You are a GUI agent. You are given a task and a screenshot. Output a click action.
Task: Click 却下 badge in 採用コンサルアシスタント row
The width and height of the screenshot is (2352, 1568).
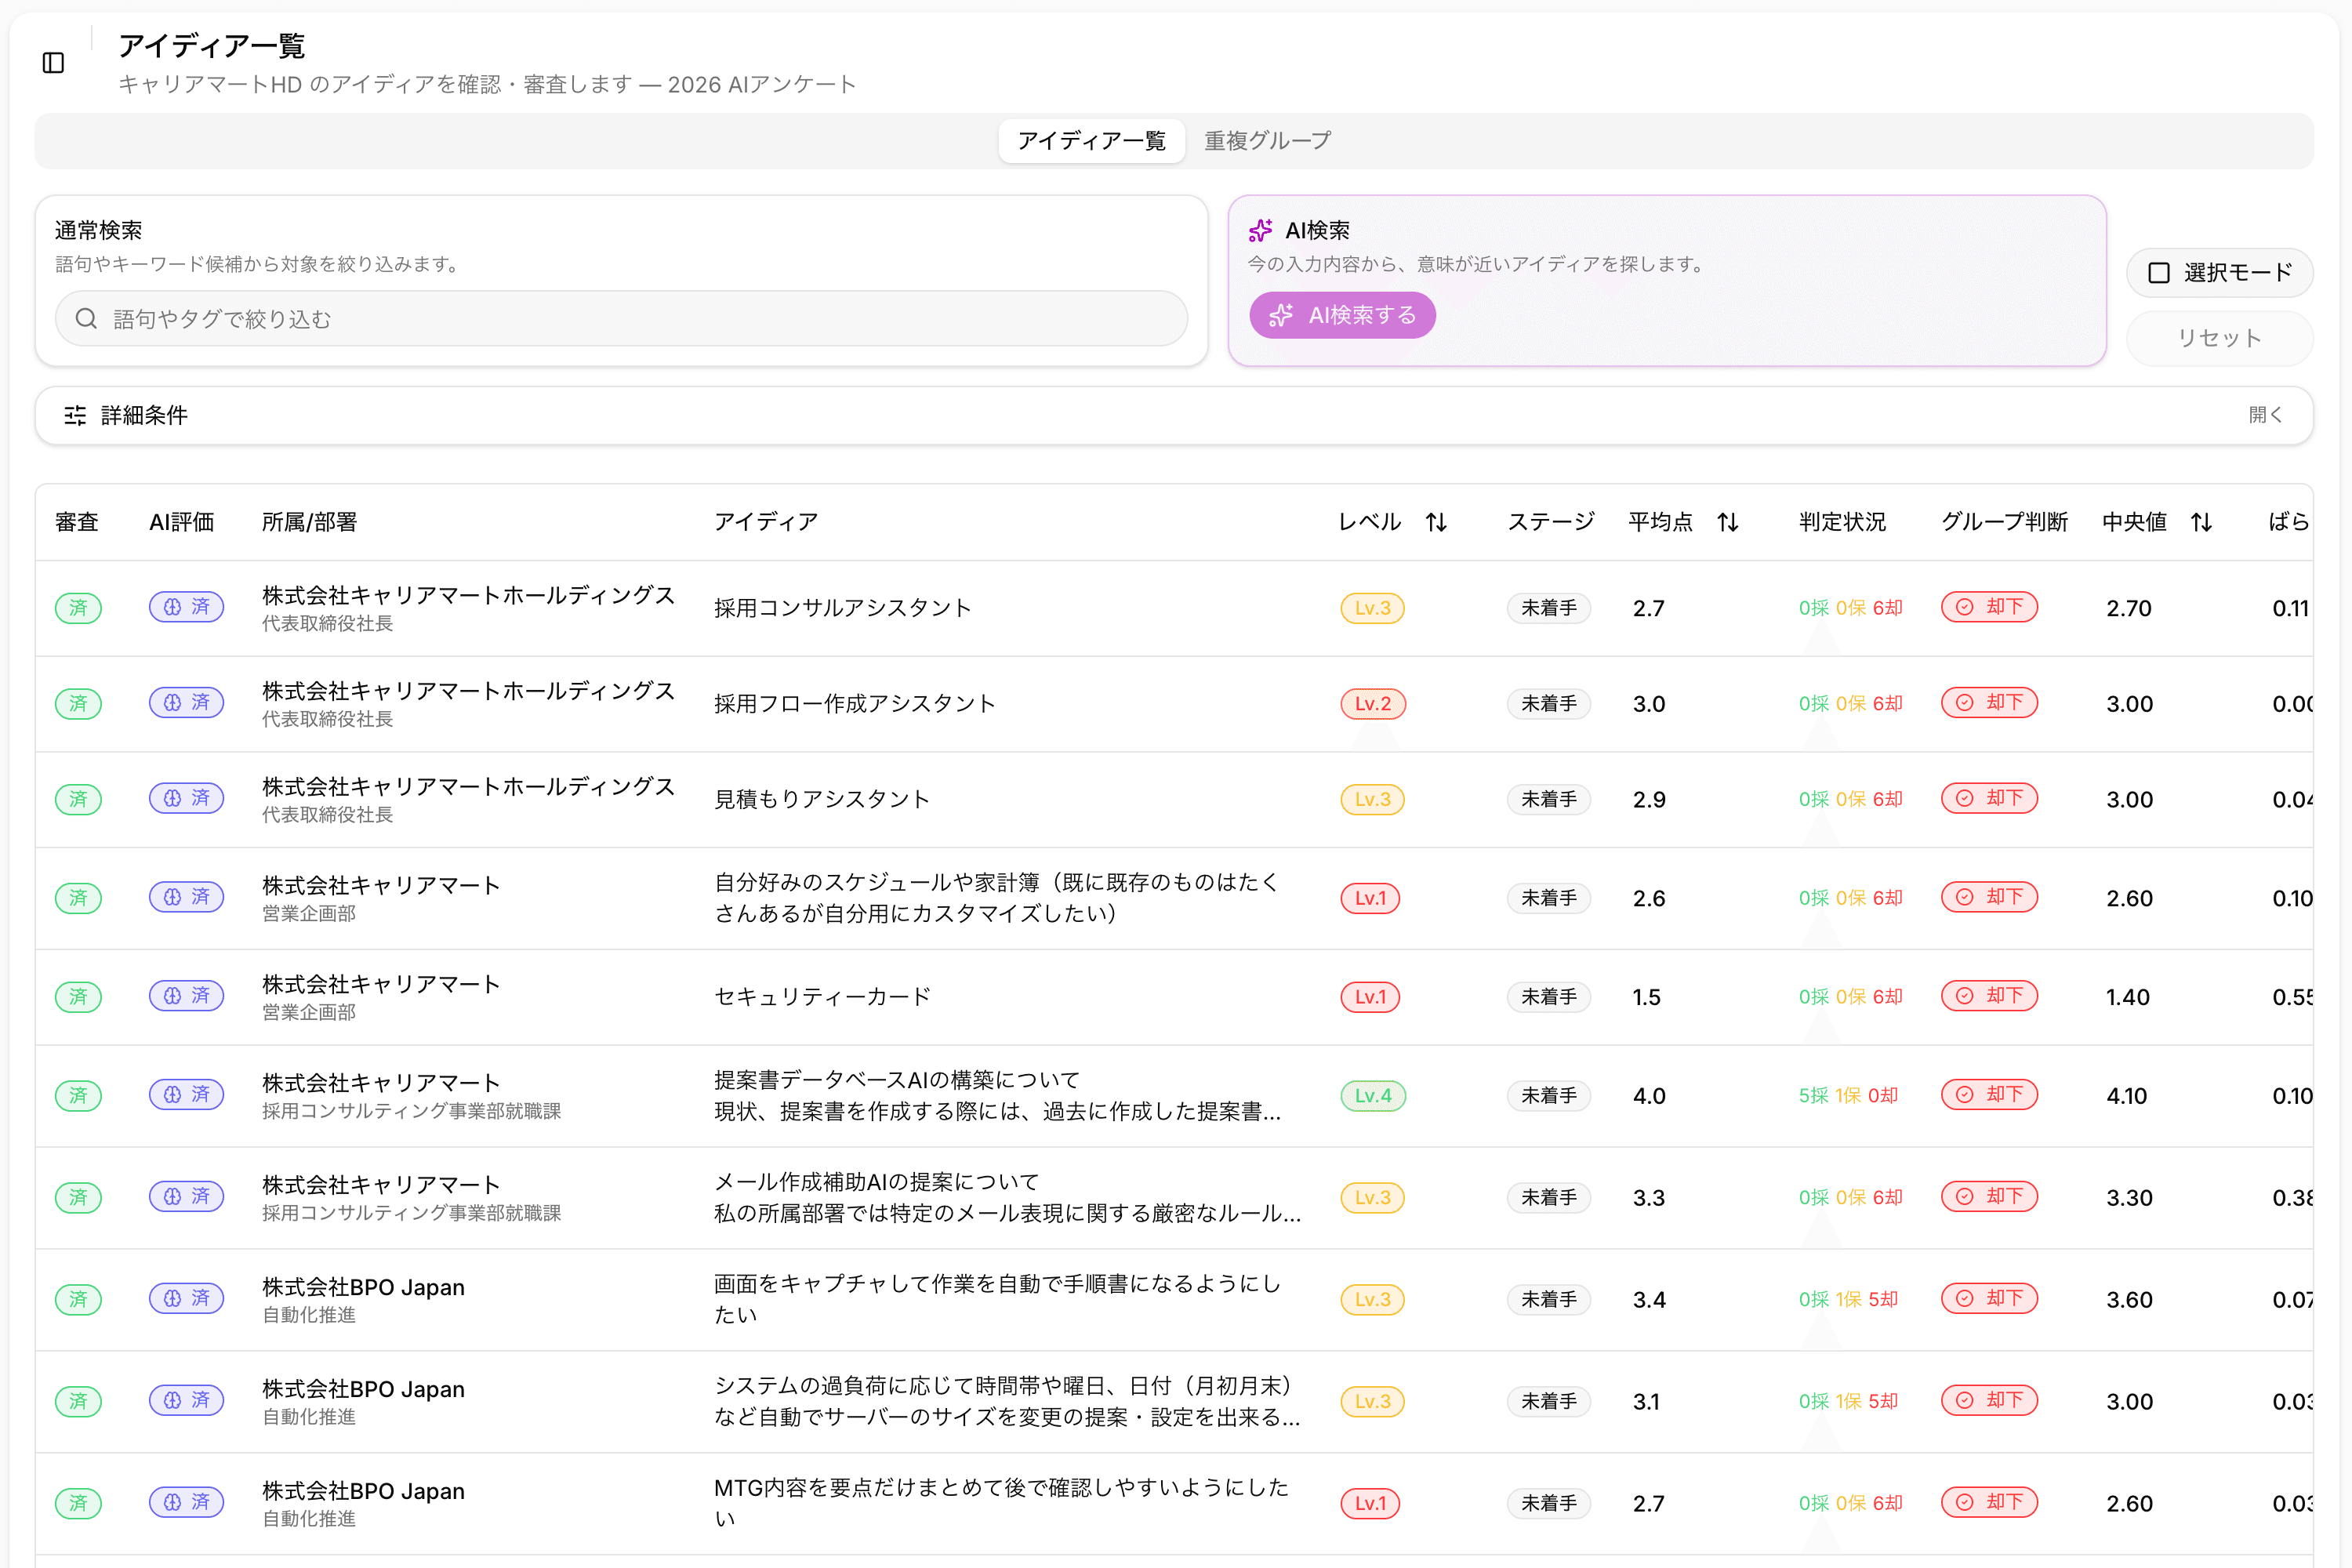tap(1989, 607)
